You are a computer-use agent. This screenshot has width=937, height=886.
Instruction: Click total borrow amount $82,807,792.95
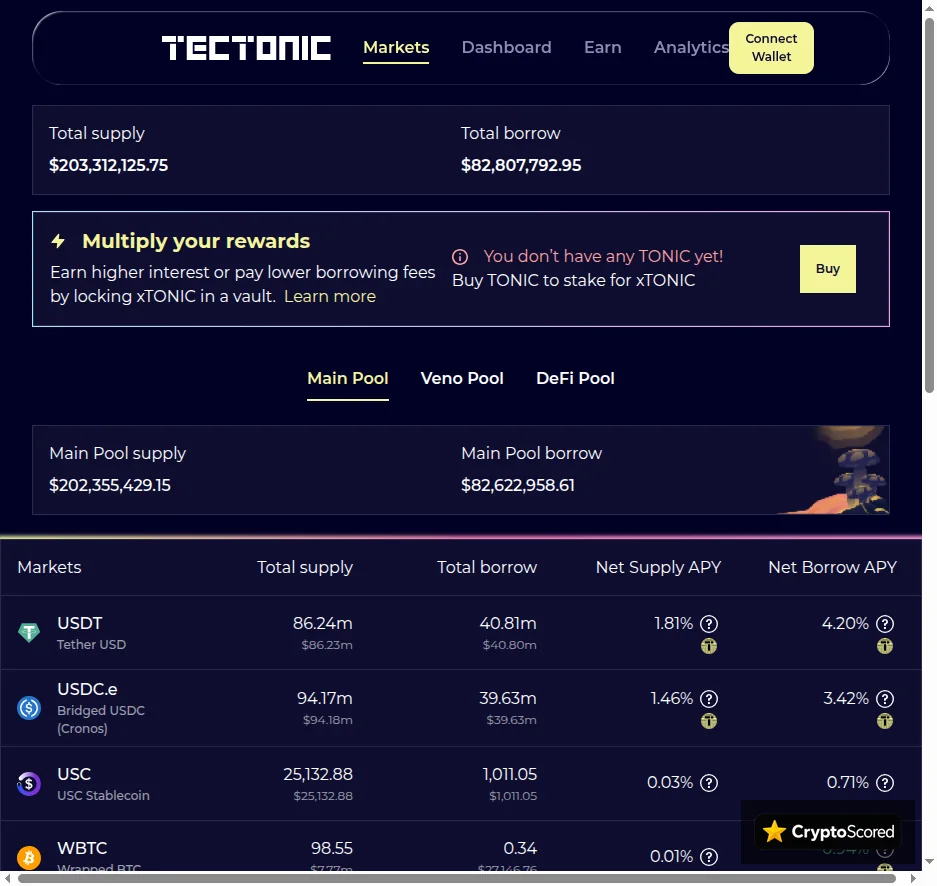click(x=520, y=165)
